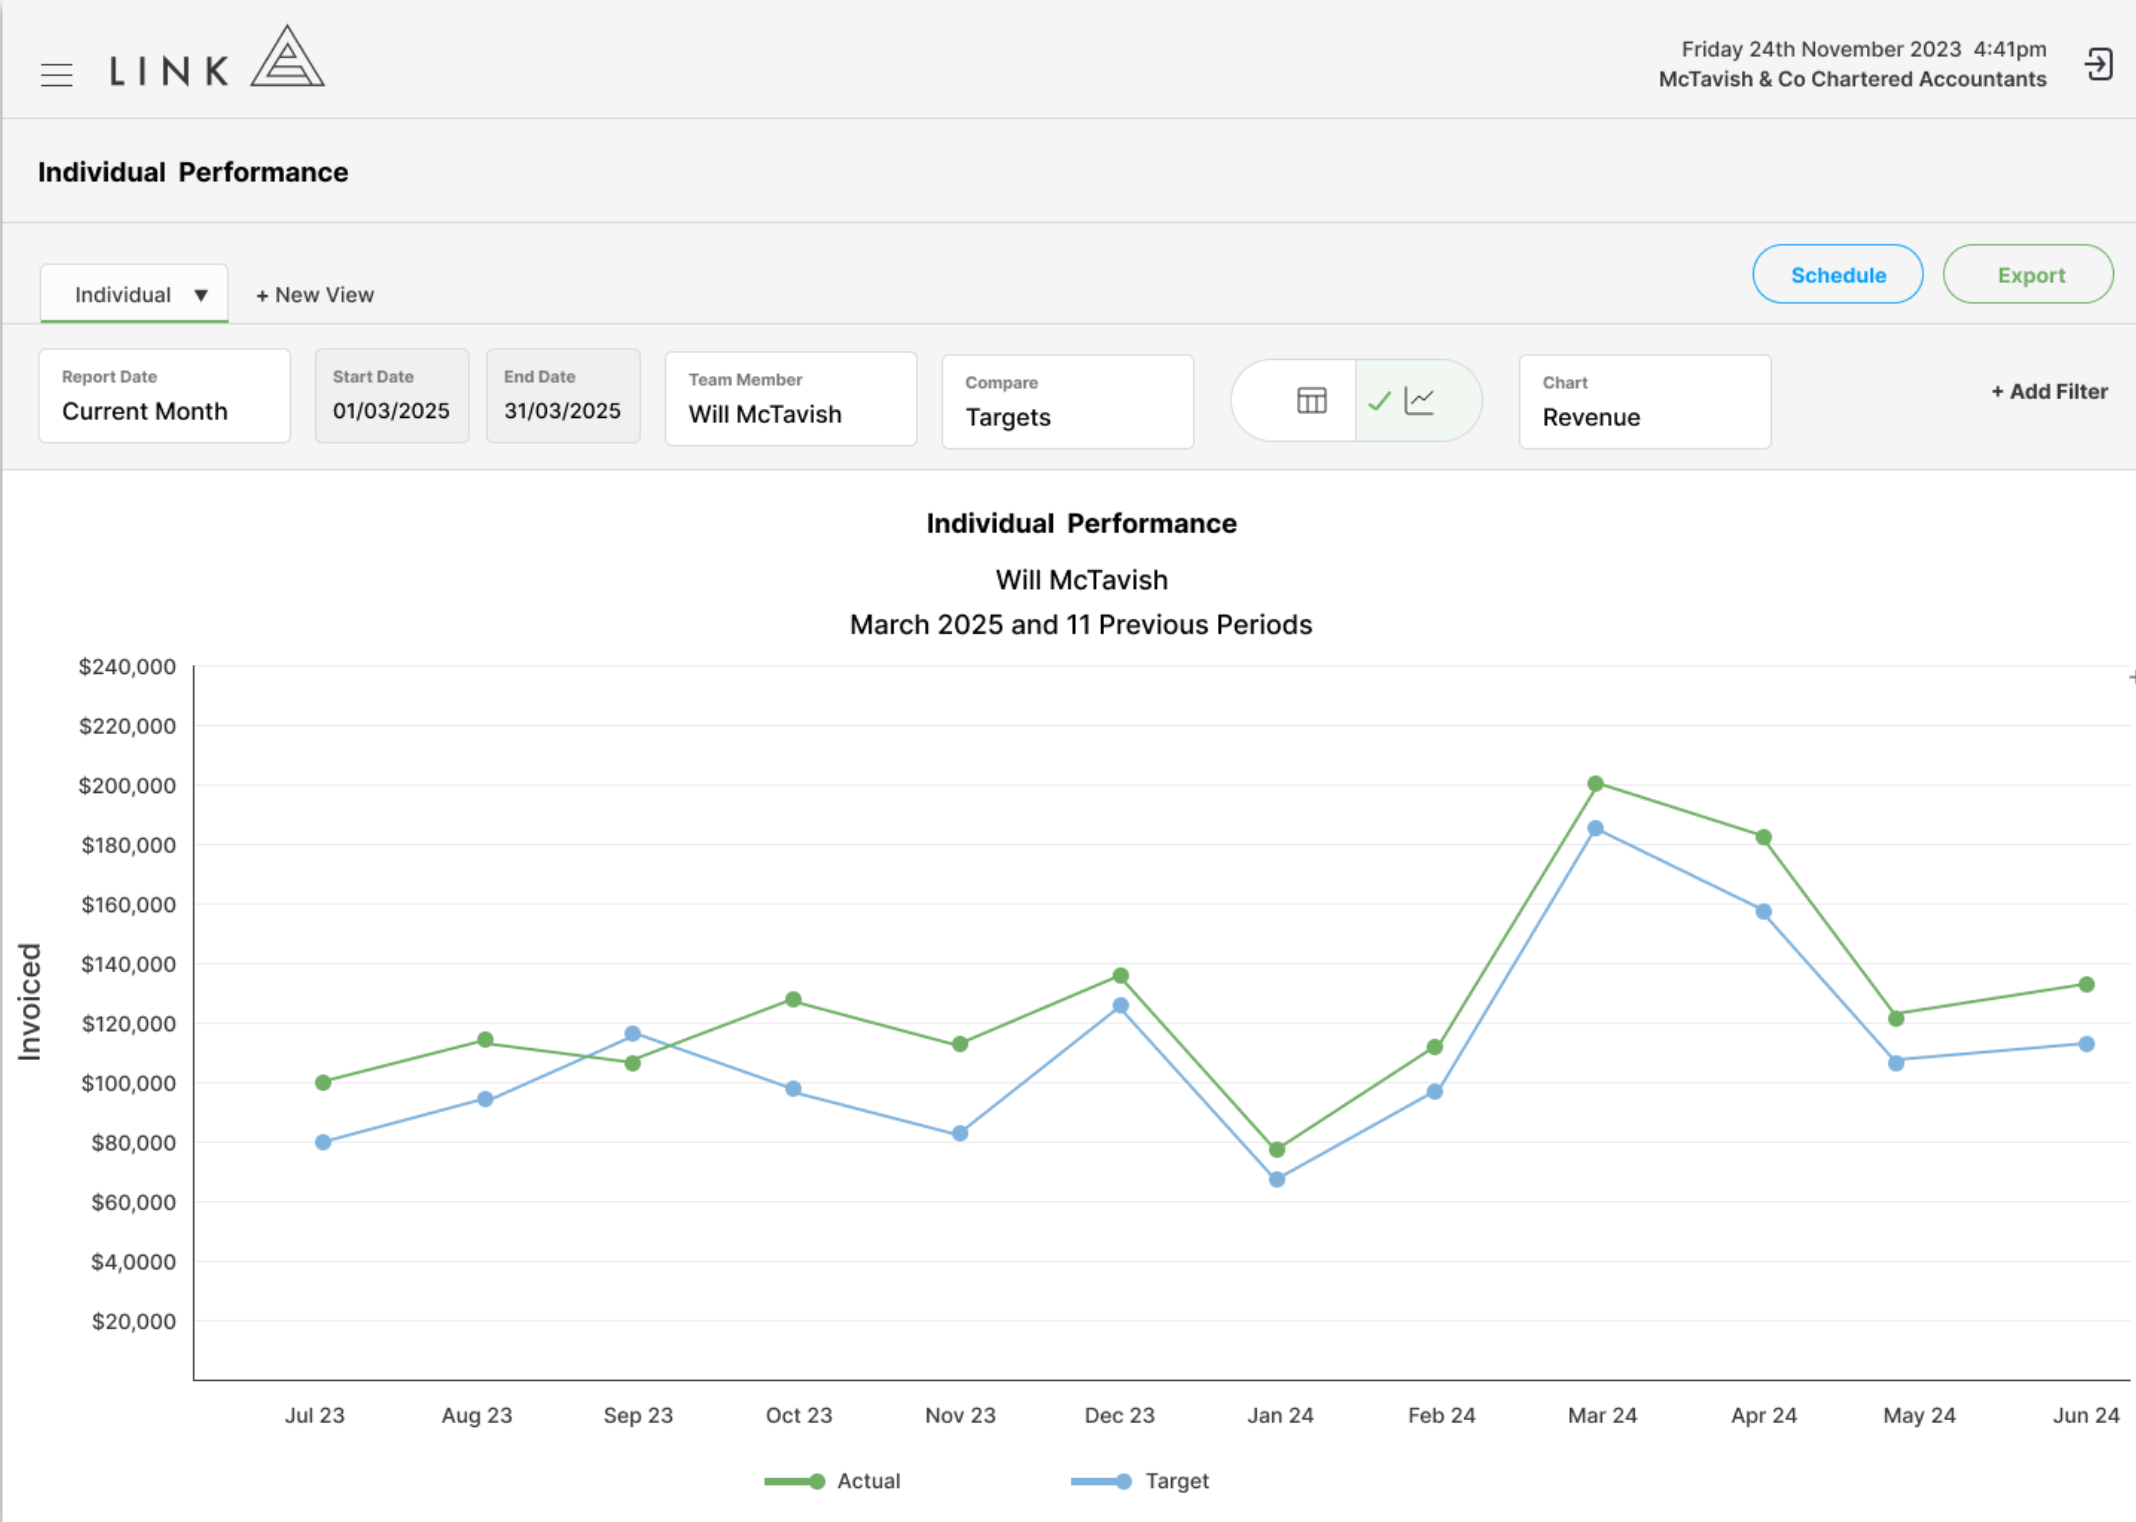This screenshot has width=2136, height=1522.
Task: Select the Actual data point for Apr 24
Action: (x=1764, y=838)
